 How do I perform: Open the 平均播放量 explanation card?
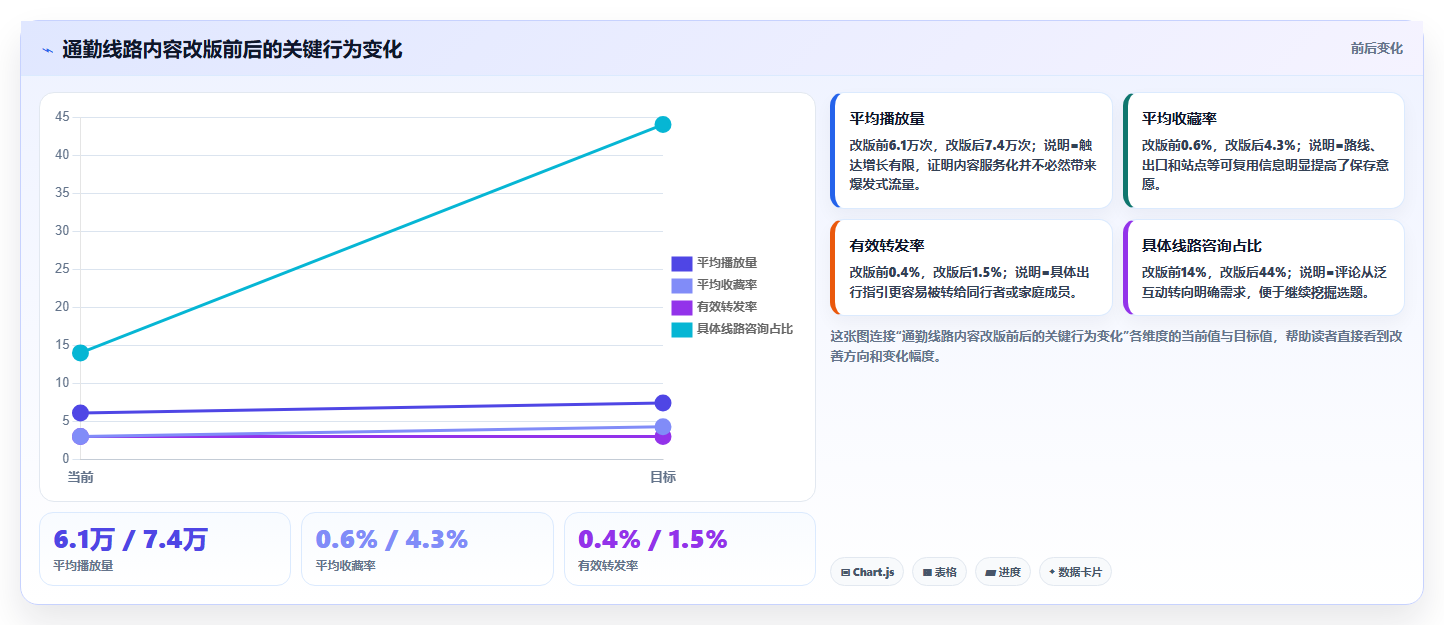pos(971,150)
